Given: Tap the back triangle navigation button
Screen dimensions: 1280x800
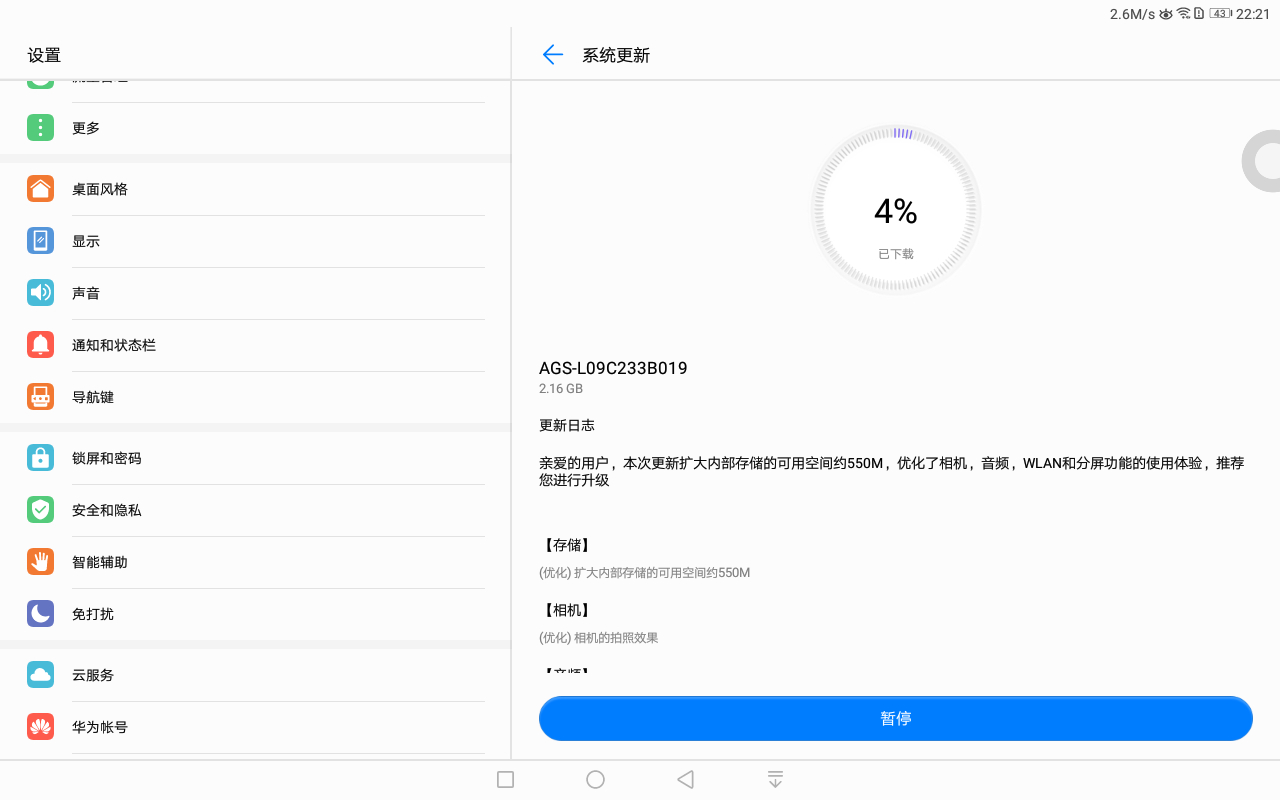Looking at the screenshot, I should coord(685,779).
